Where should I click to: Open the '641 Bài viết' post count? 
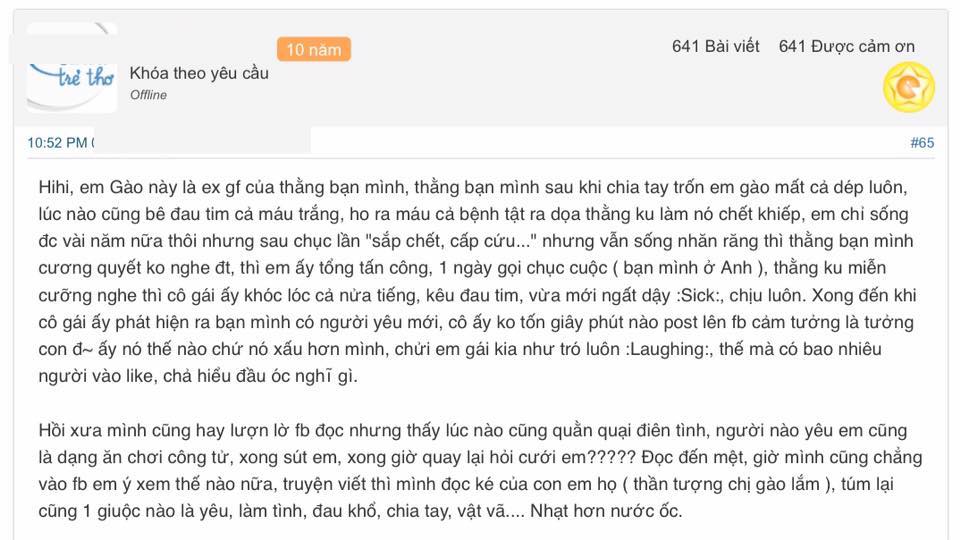pyautogui.click(x=715, y=47)
